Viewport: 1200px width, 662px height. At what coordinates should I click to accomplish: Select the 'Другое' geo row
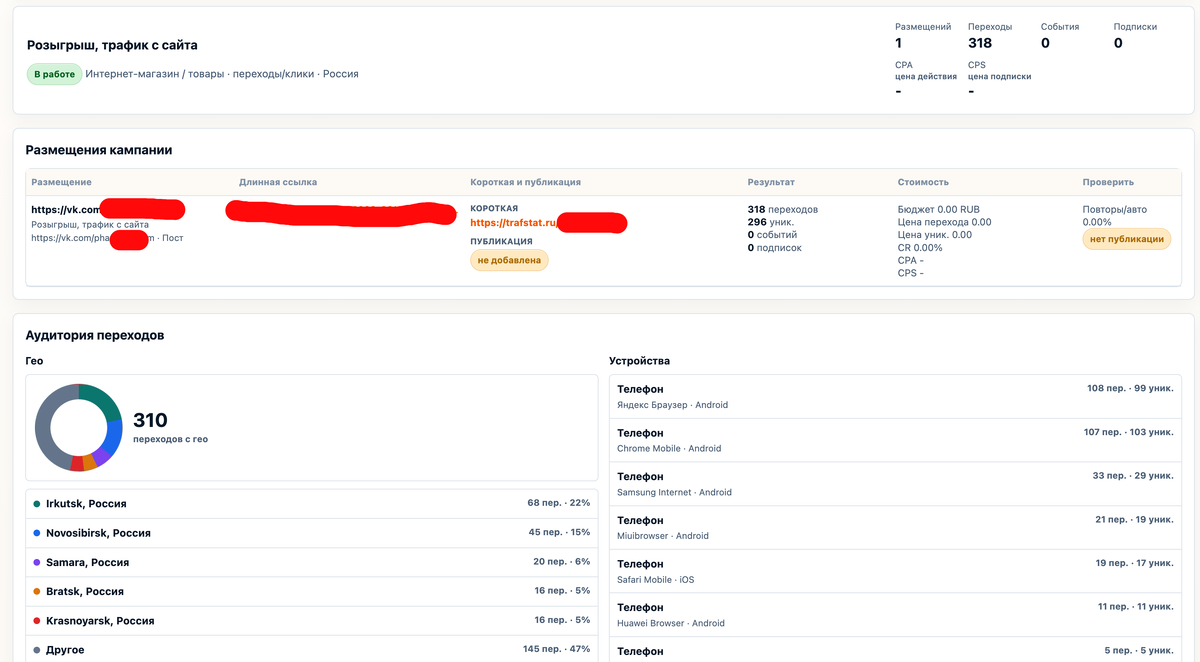pos(312,649)
